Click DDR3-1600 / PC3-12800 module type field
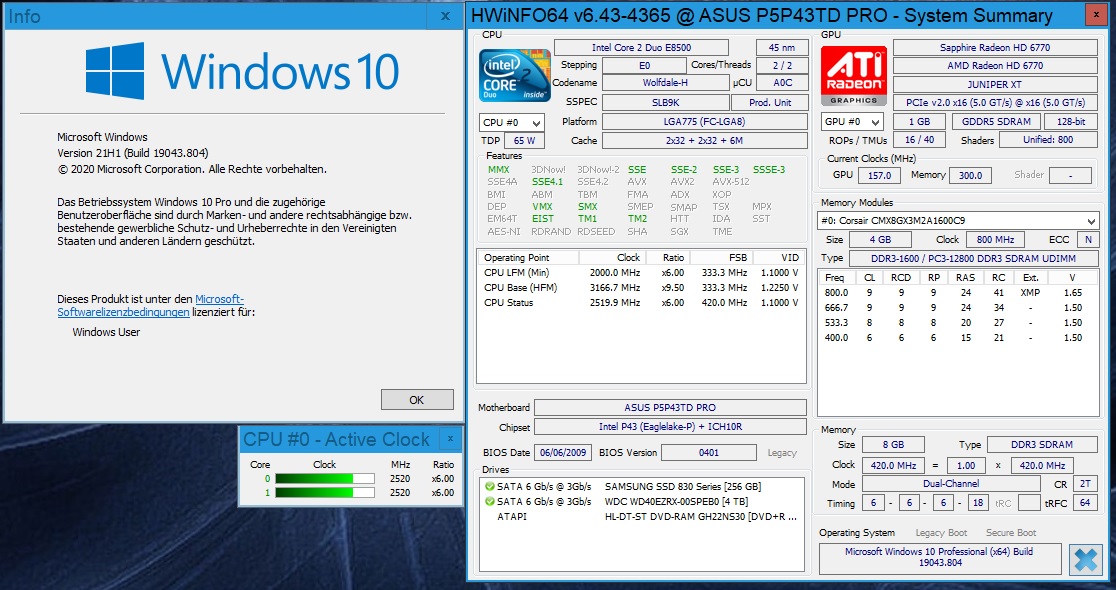 click(974, 258)
